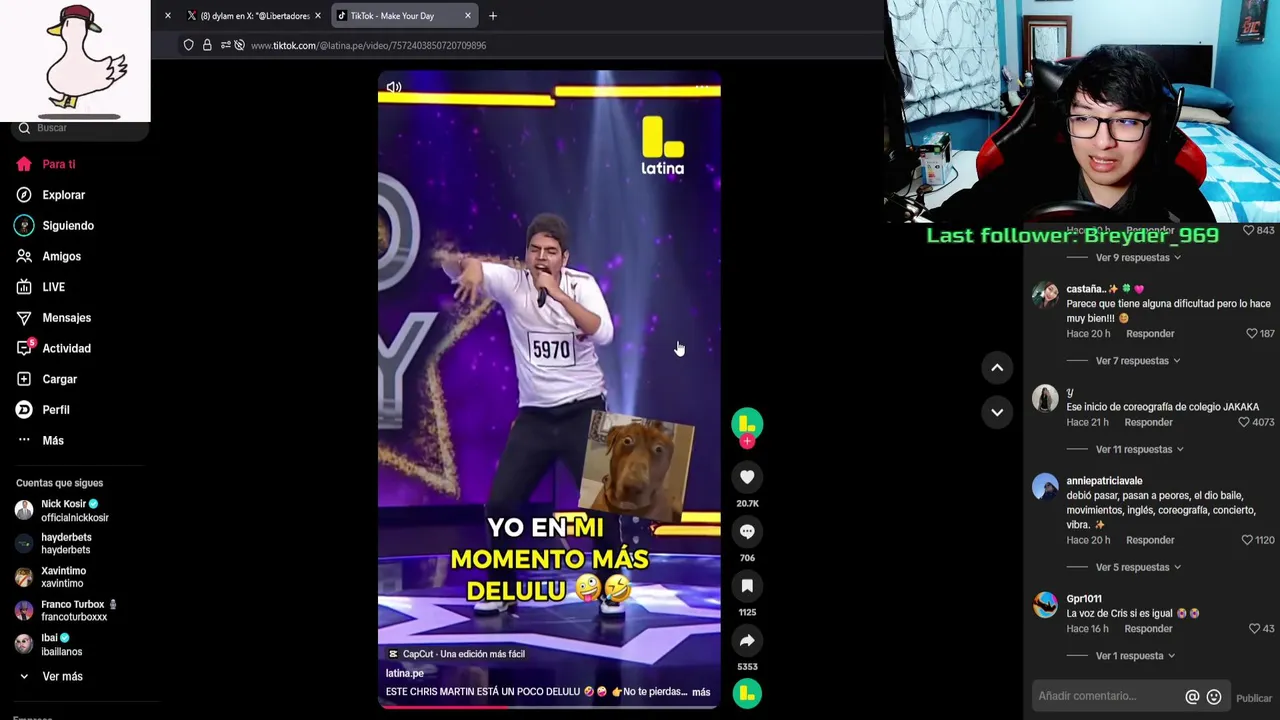Reply to anniepatriciavale's comment
Viewport: 1280px width, 720px height.
[1150, 540]
